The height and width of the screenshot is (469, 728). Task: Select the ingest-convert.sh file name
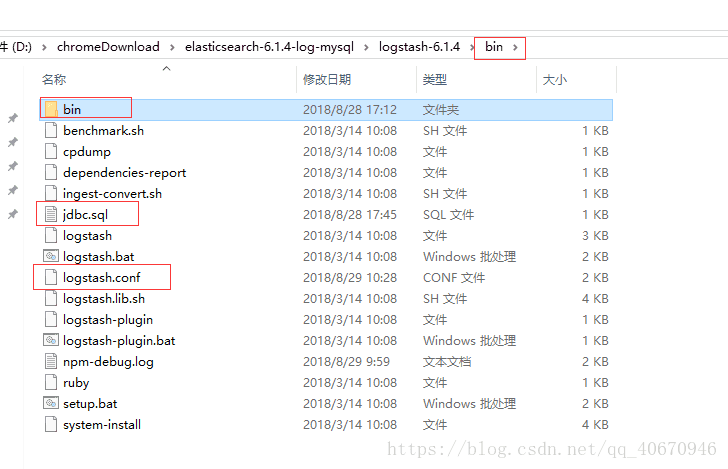point(112,194)
